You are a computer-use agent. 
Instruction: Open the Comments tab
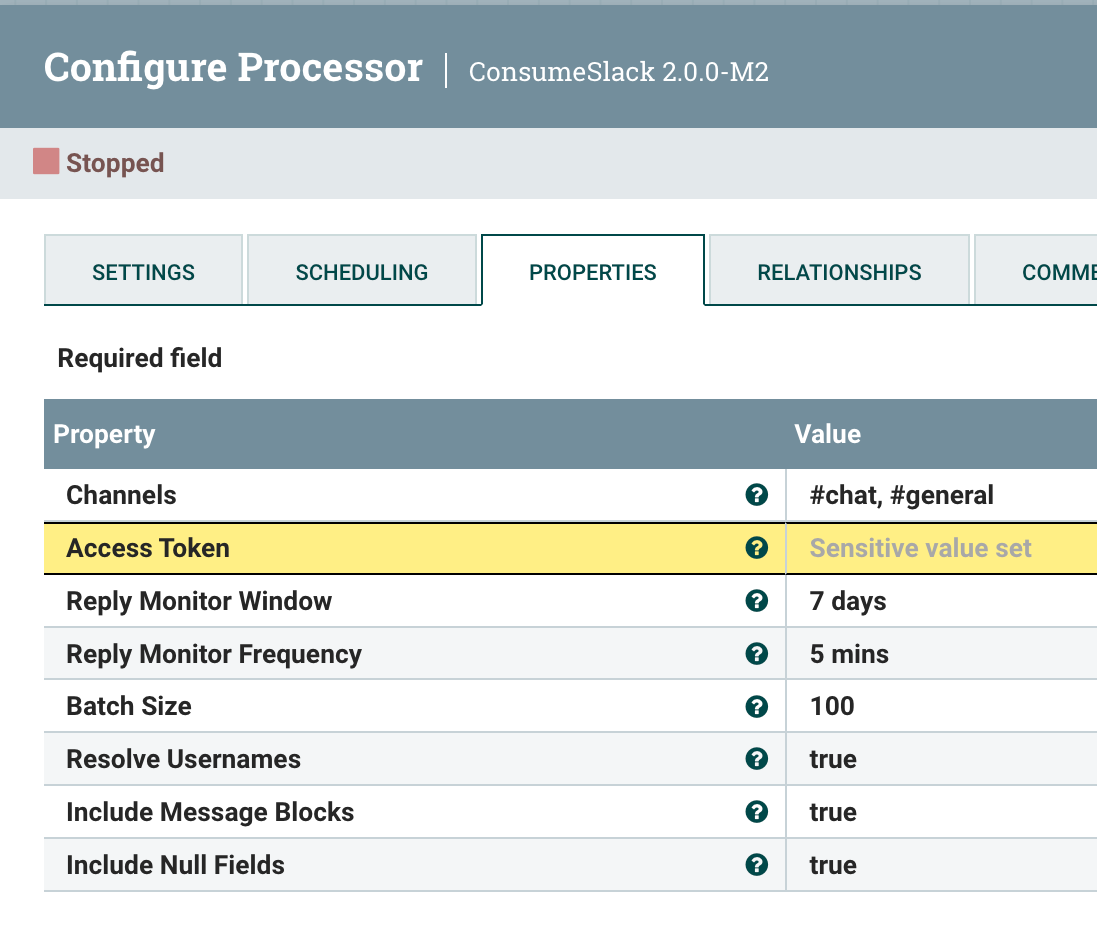click(1037, 271)
